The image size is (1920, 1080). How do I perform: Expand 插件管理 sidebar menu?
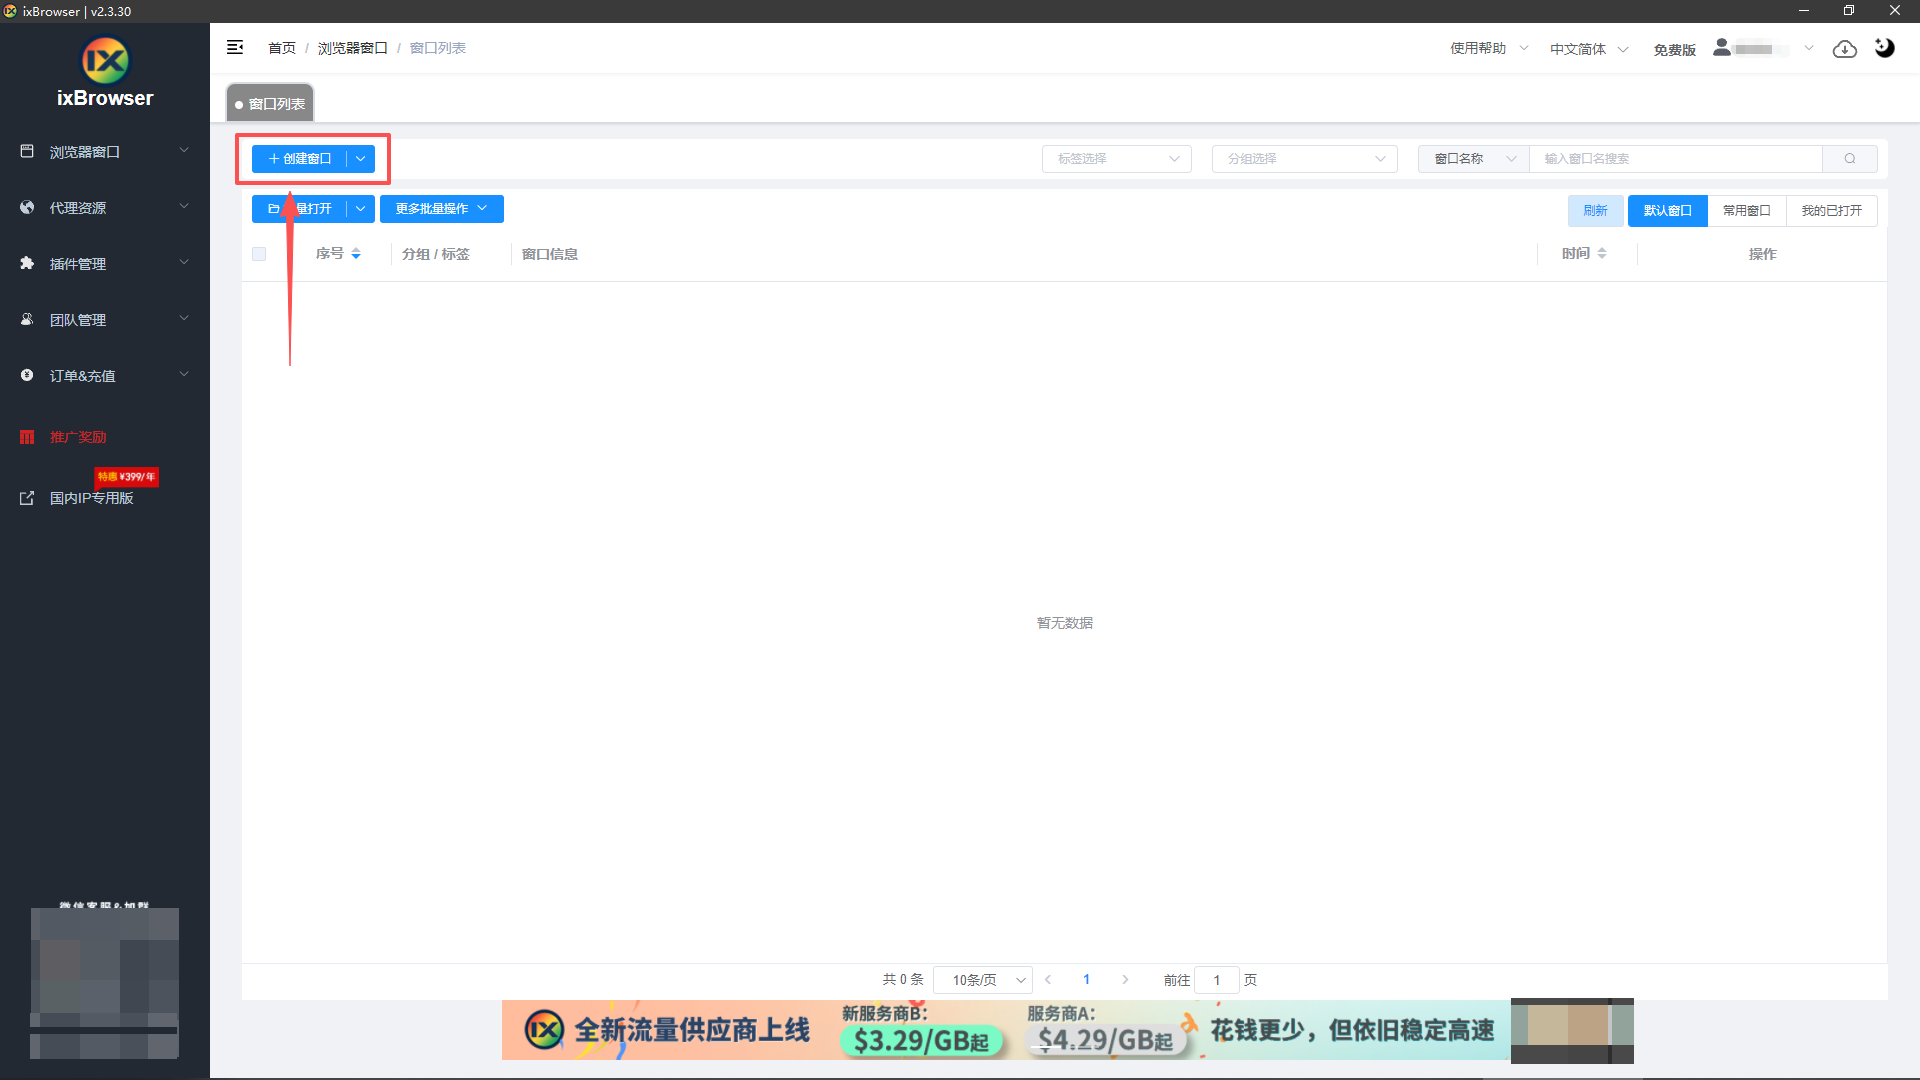pyautogui.click(x=105, y=264)
